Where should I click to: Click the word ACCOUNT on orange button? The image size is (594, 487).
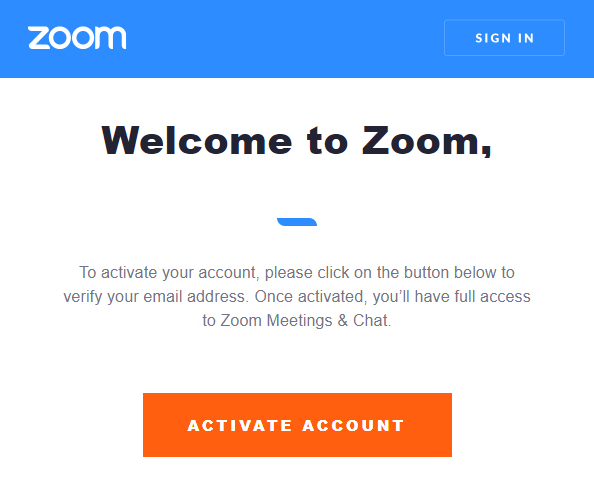[353, 426]
